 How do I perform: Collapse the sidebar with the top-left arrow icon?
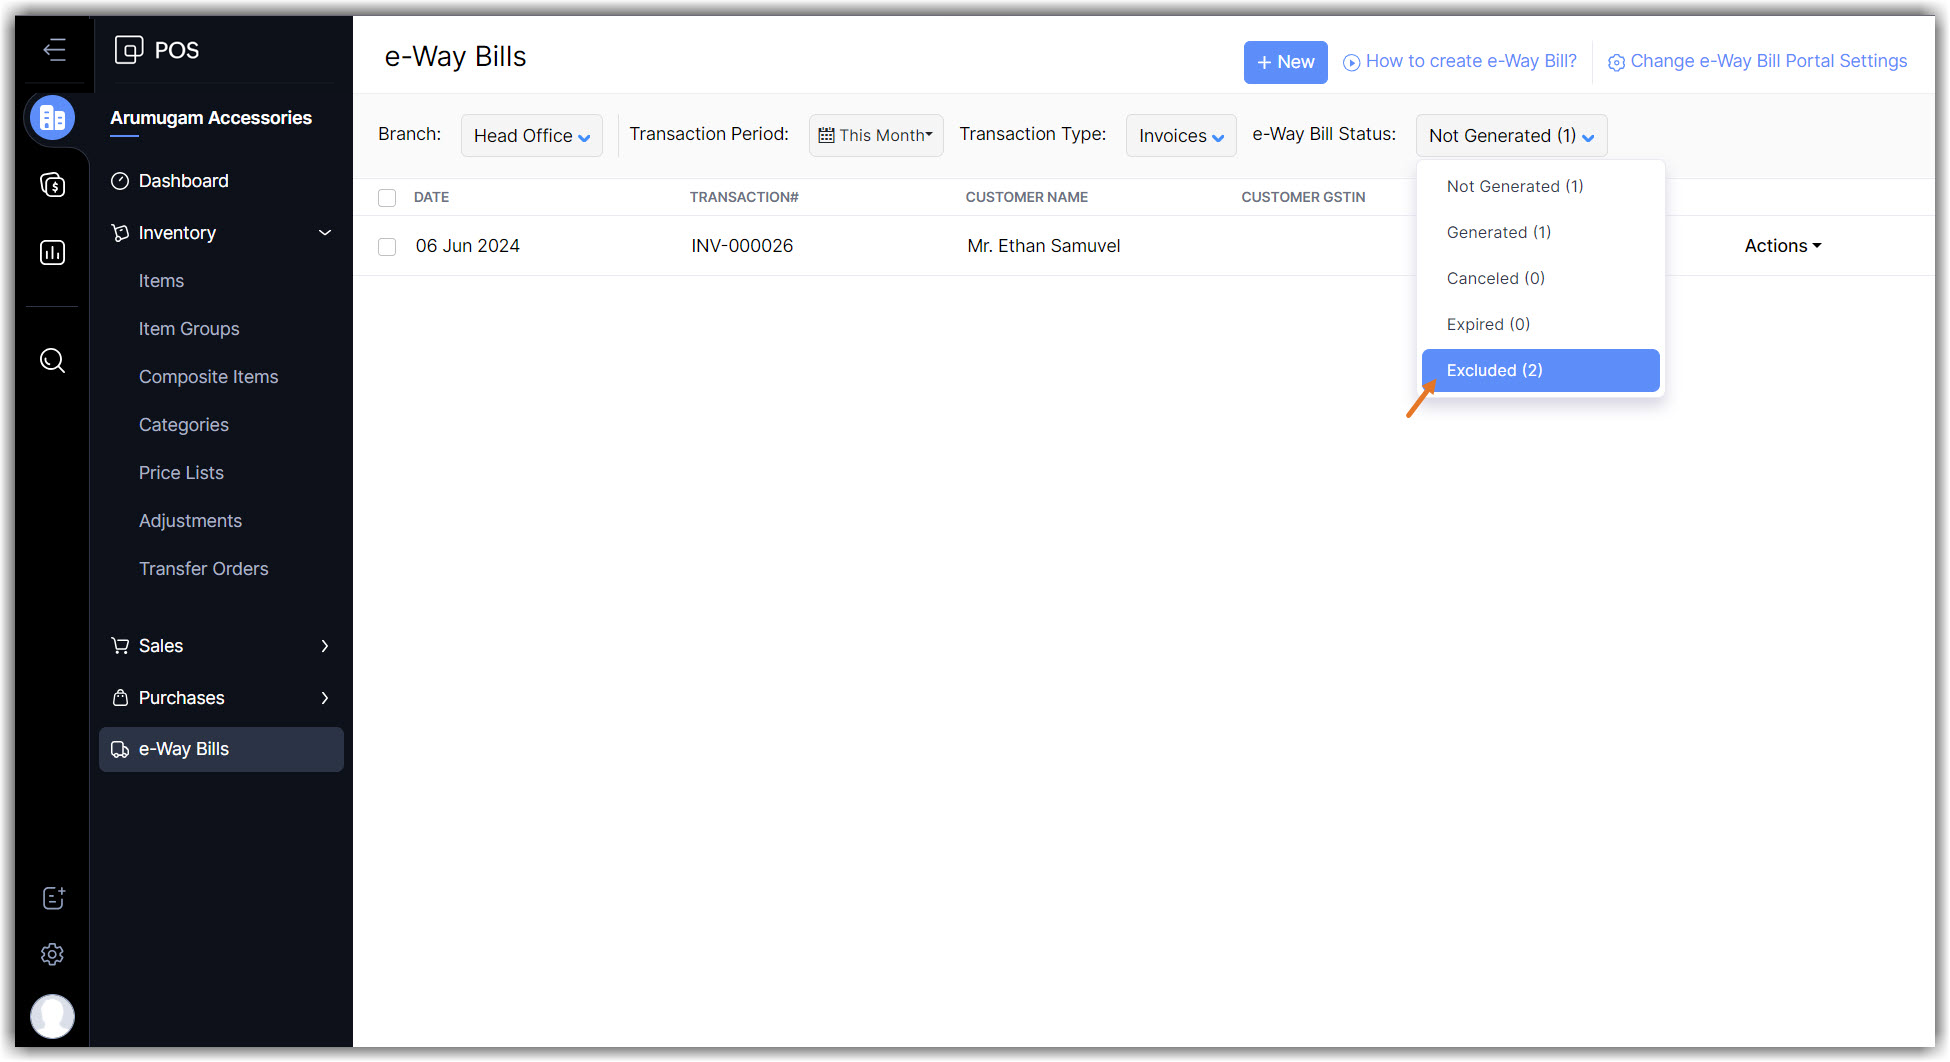click(x=54, y=49)
